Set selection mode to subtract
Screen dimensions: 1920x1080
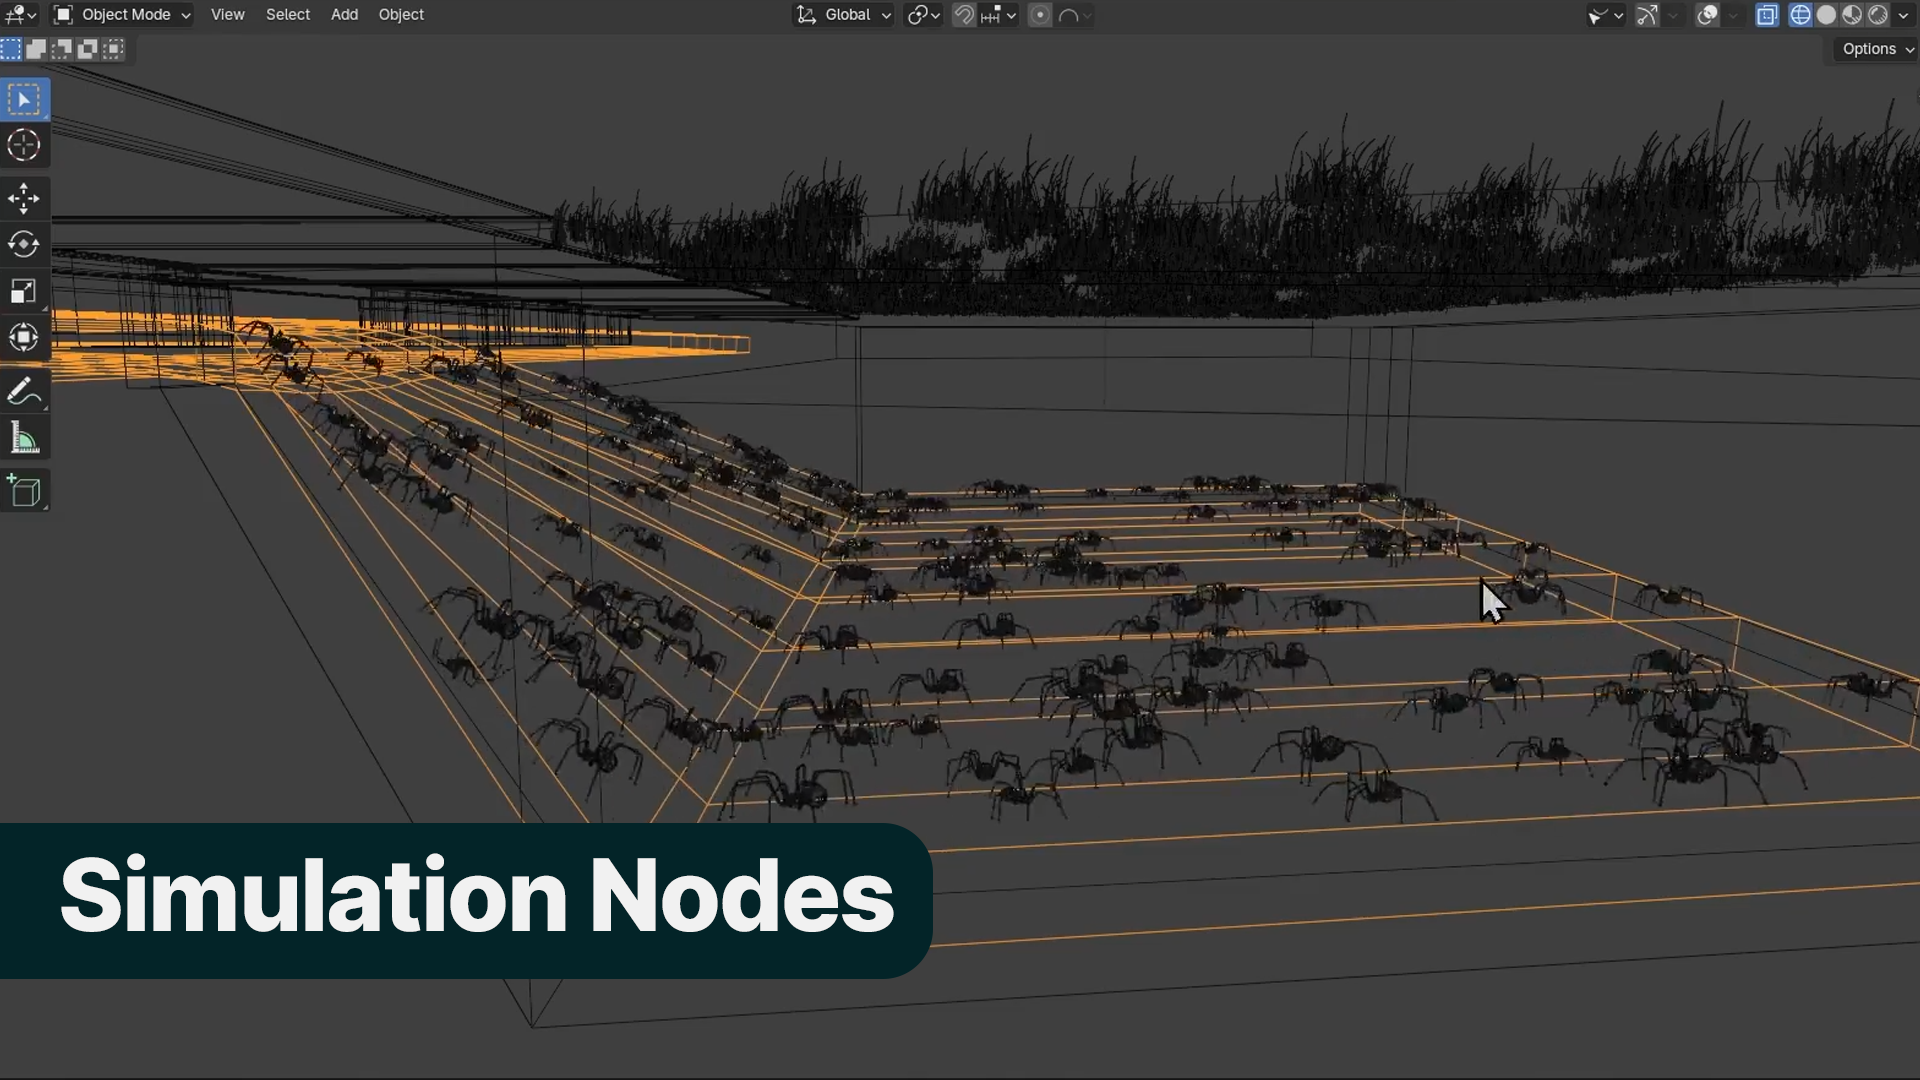[62, 49]
